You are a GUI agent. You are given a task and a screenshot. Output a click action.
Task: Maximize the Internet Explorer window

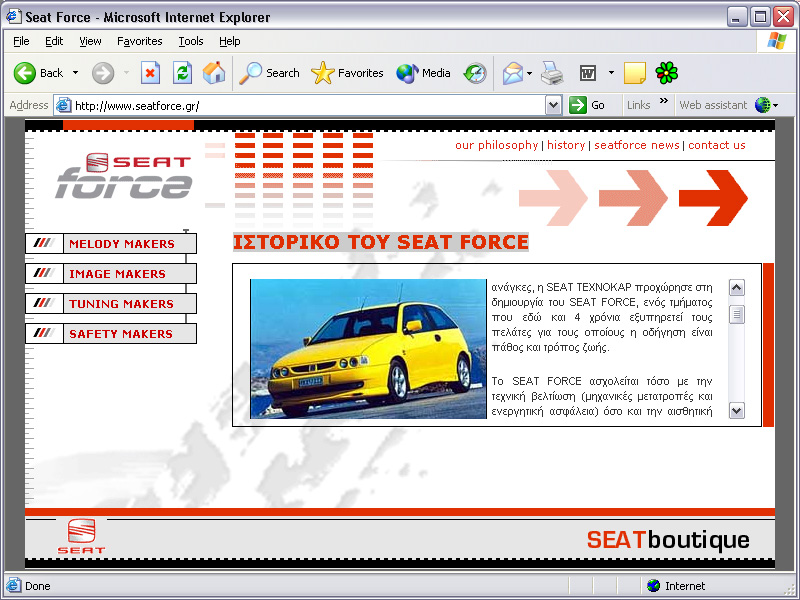(x=760, y=17)
